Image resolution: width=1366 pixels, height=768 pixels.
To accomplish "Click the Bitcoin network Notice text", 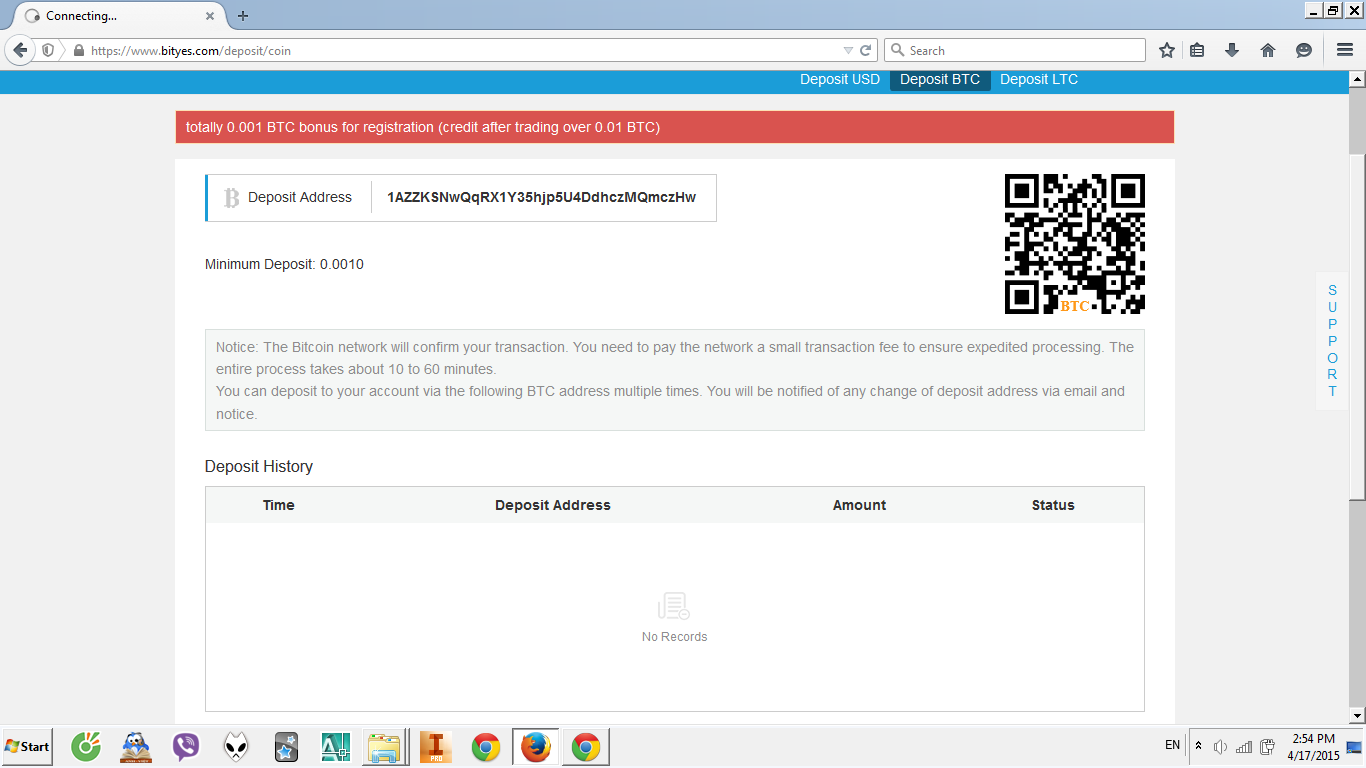I will [675, 380].
